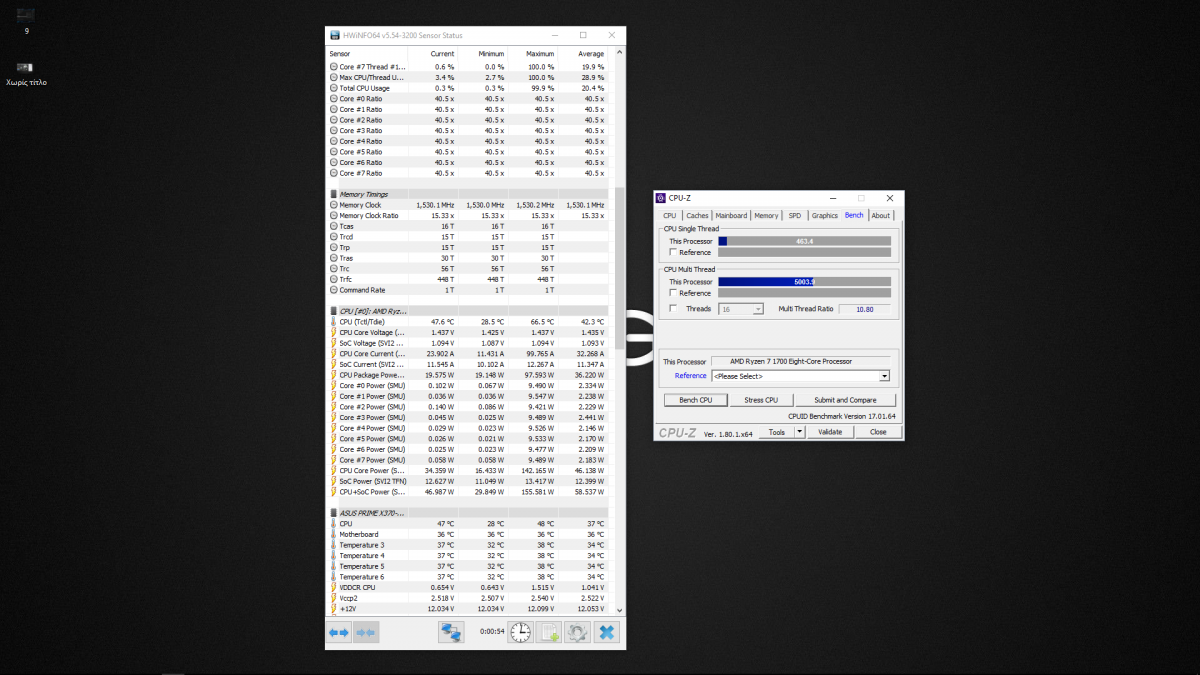Click the clock icon beside Total CPU Usage

(x=333, y=88)
